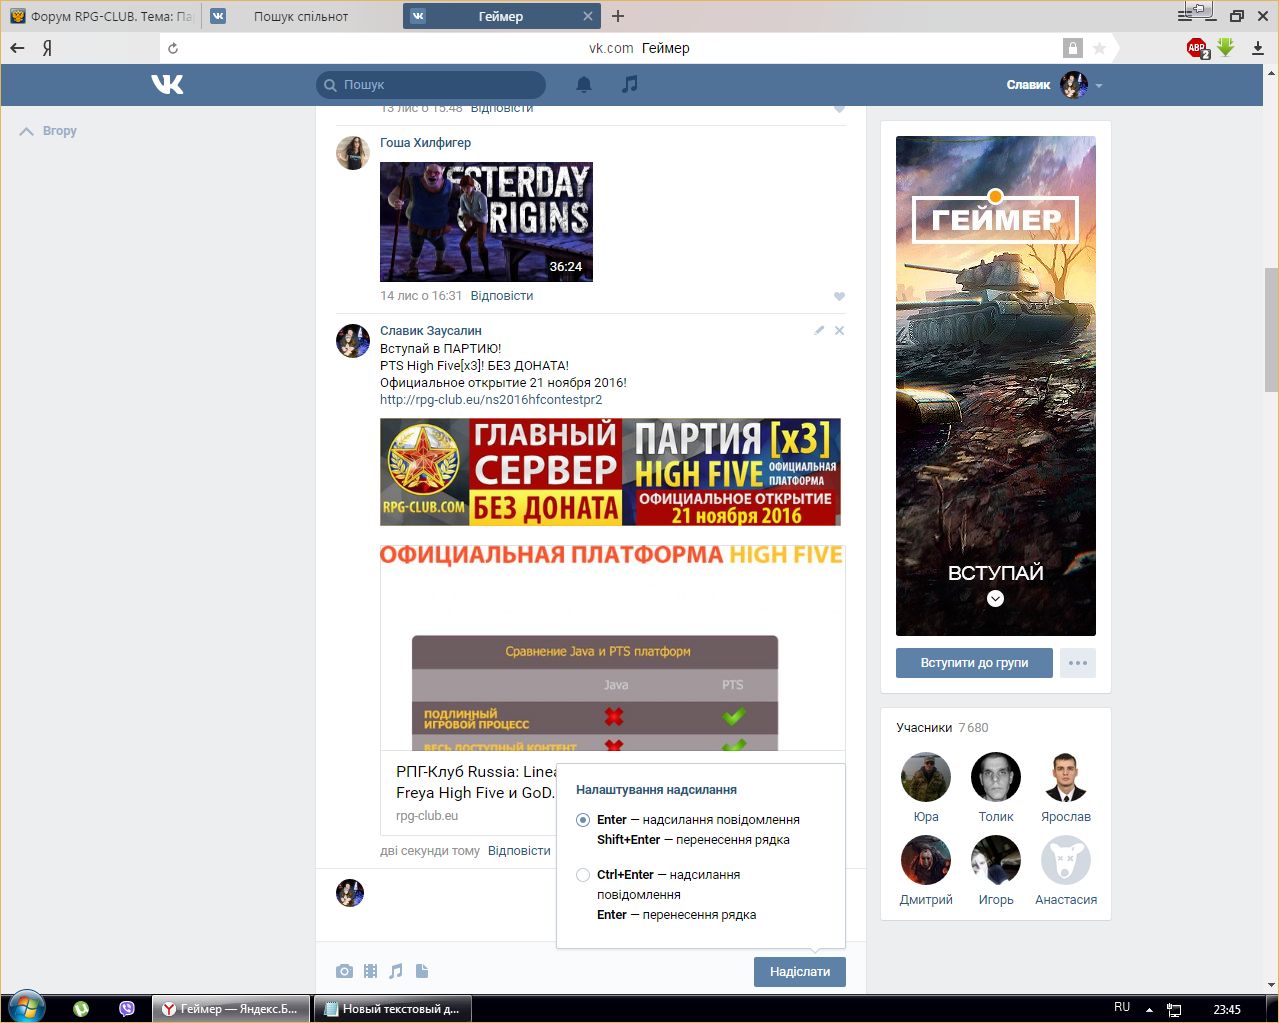Viewport: 1279px width, 1023px height.
Task: Switch to the Форум RPG-CLUB tab
Action: [x=102, y=16]
